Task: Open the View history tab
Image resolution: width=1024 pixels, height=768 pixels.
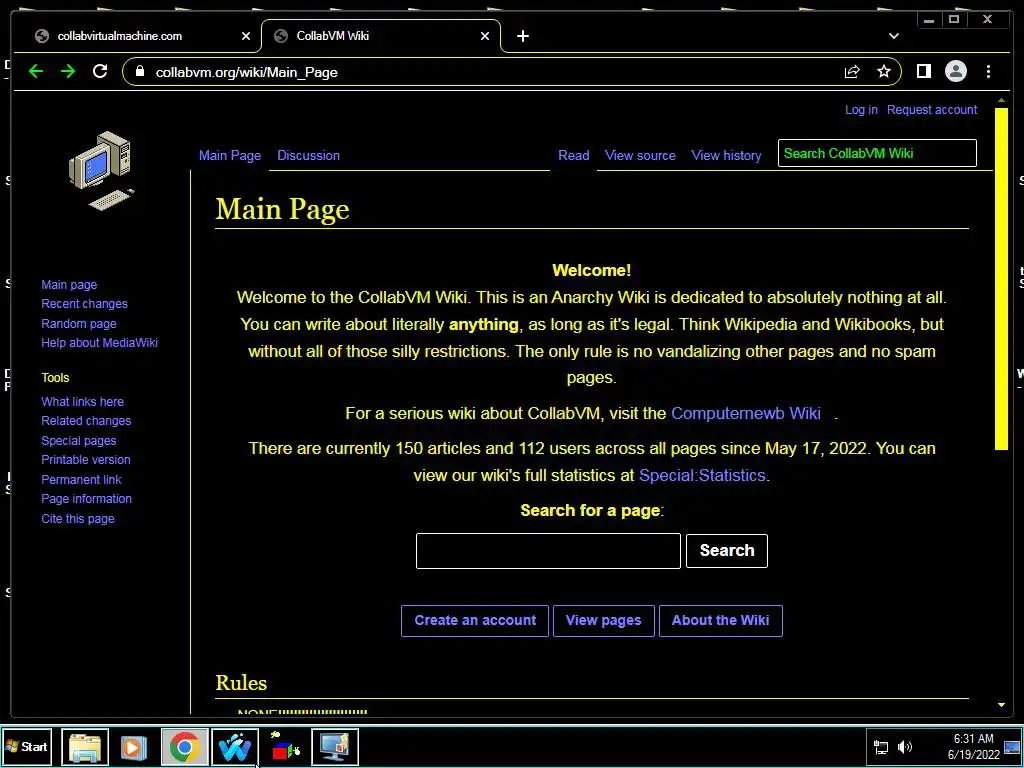Action: tap(726, 155)
